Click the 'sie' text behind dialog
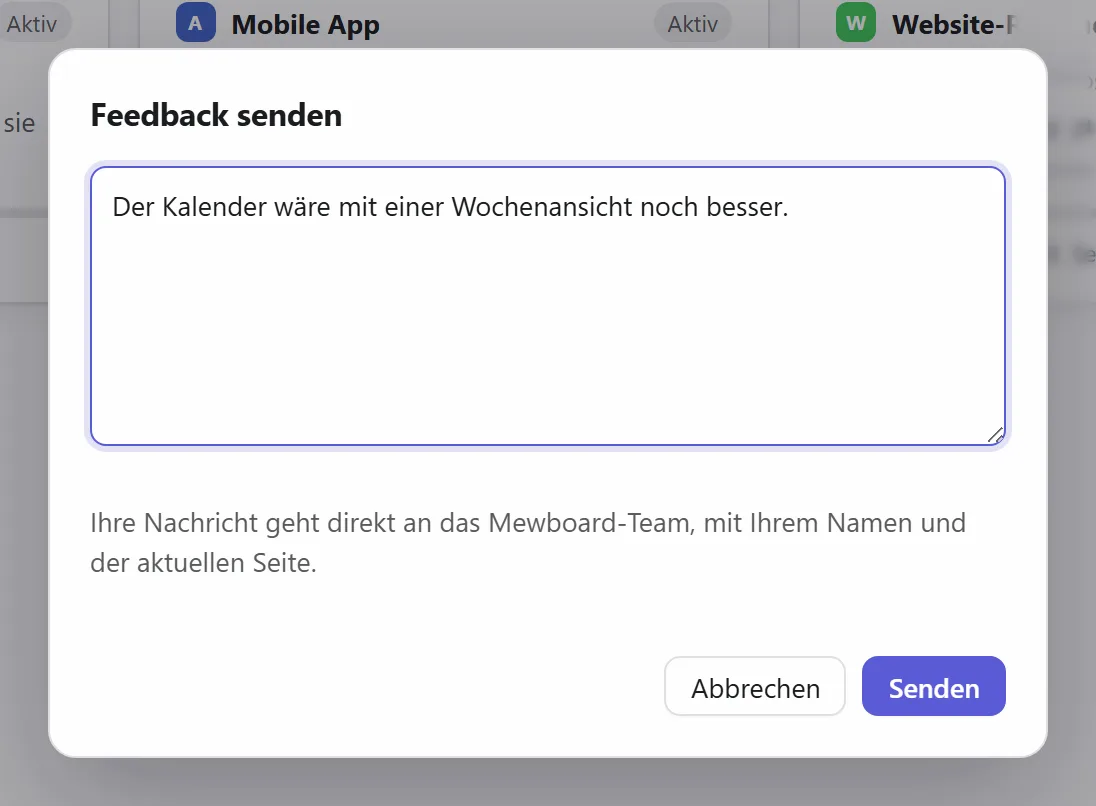1096x806 pixels. [x=20, y=123]
